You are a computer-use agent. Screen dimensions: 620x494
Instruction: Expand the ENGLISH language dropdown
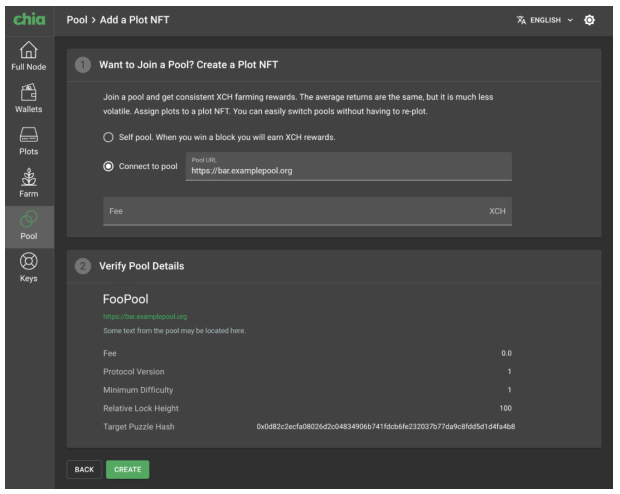[545, 20]
